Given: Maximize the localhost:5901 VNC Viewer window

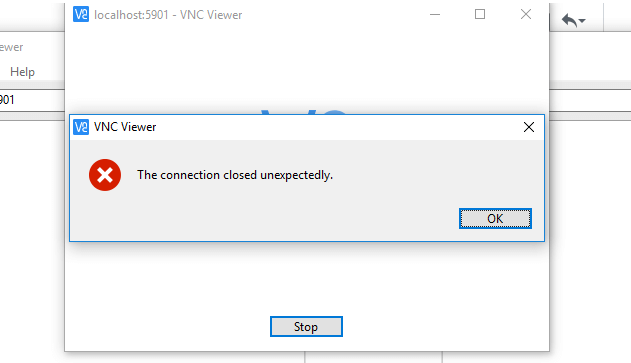Looking at the screenshot, I should tap(480, 14).
